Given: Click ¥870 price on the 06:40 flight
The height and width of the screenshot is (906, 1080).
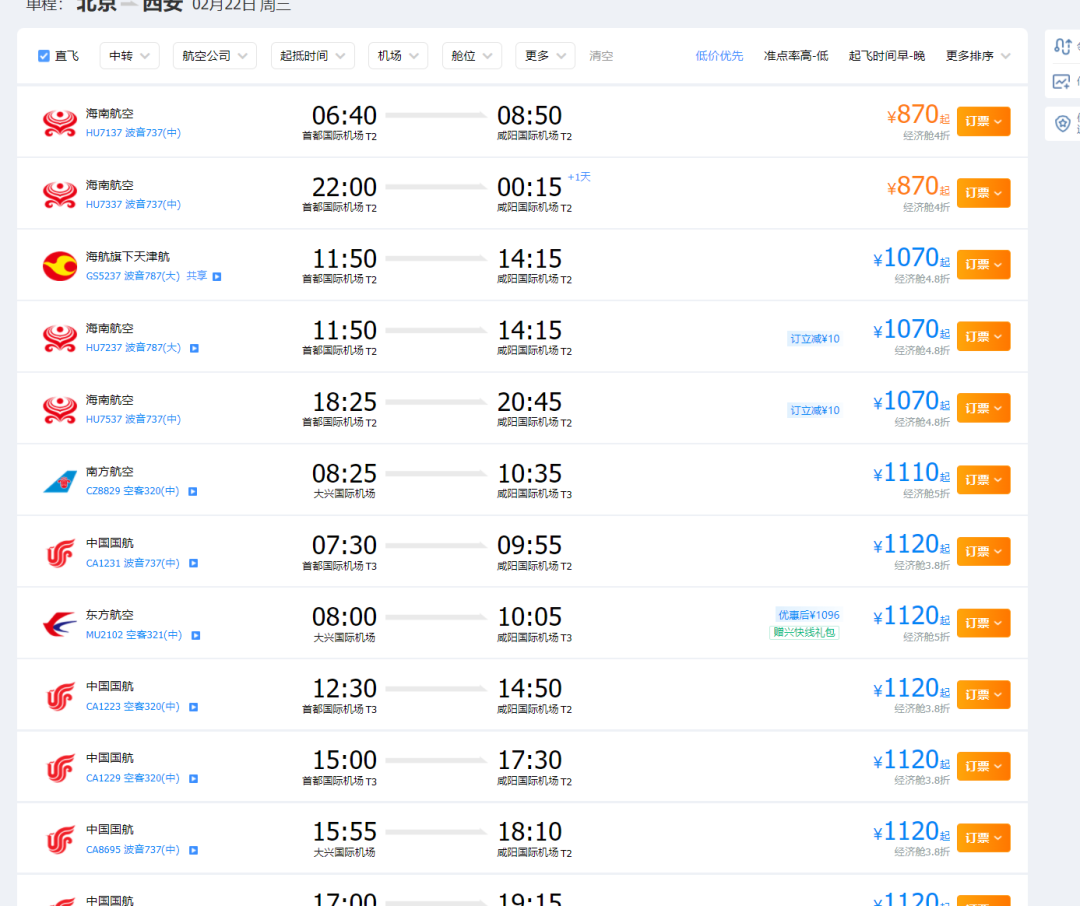Looking at the screenshot, I should pos(918,115).
